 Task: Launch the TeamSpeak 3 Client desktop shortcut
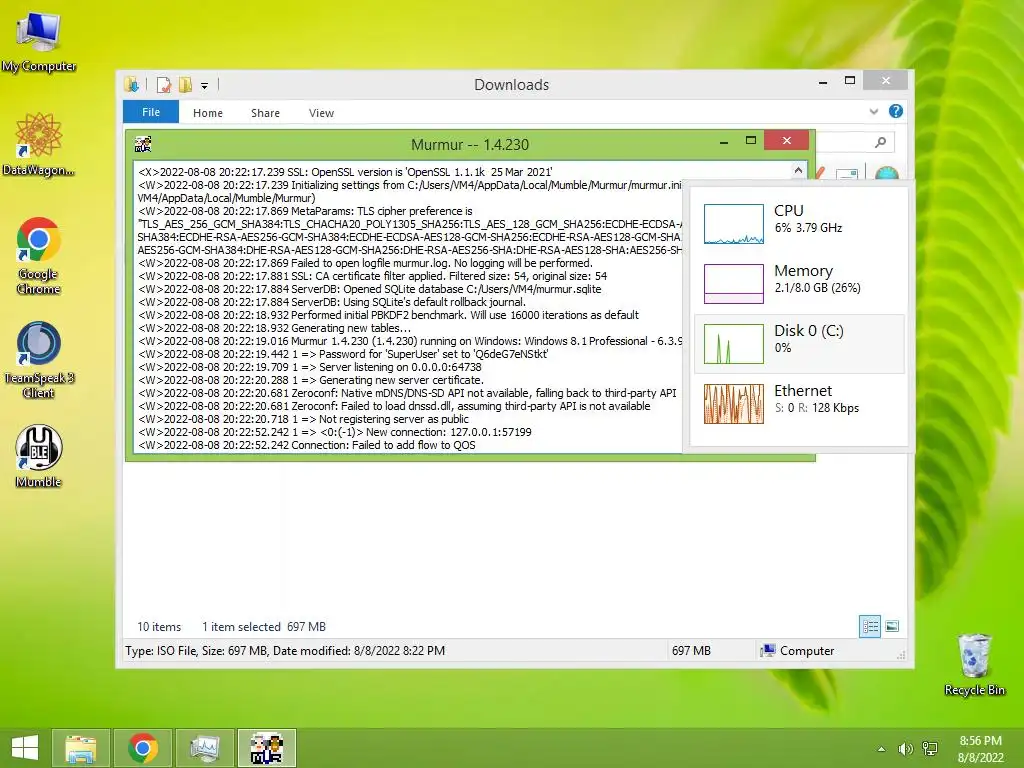tap(39, 359)
